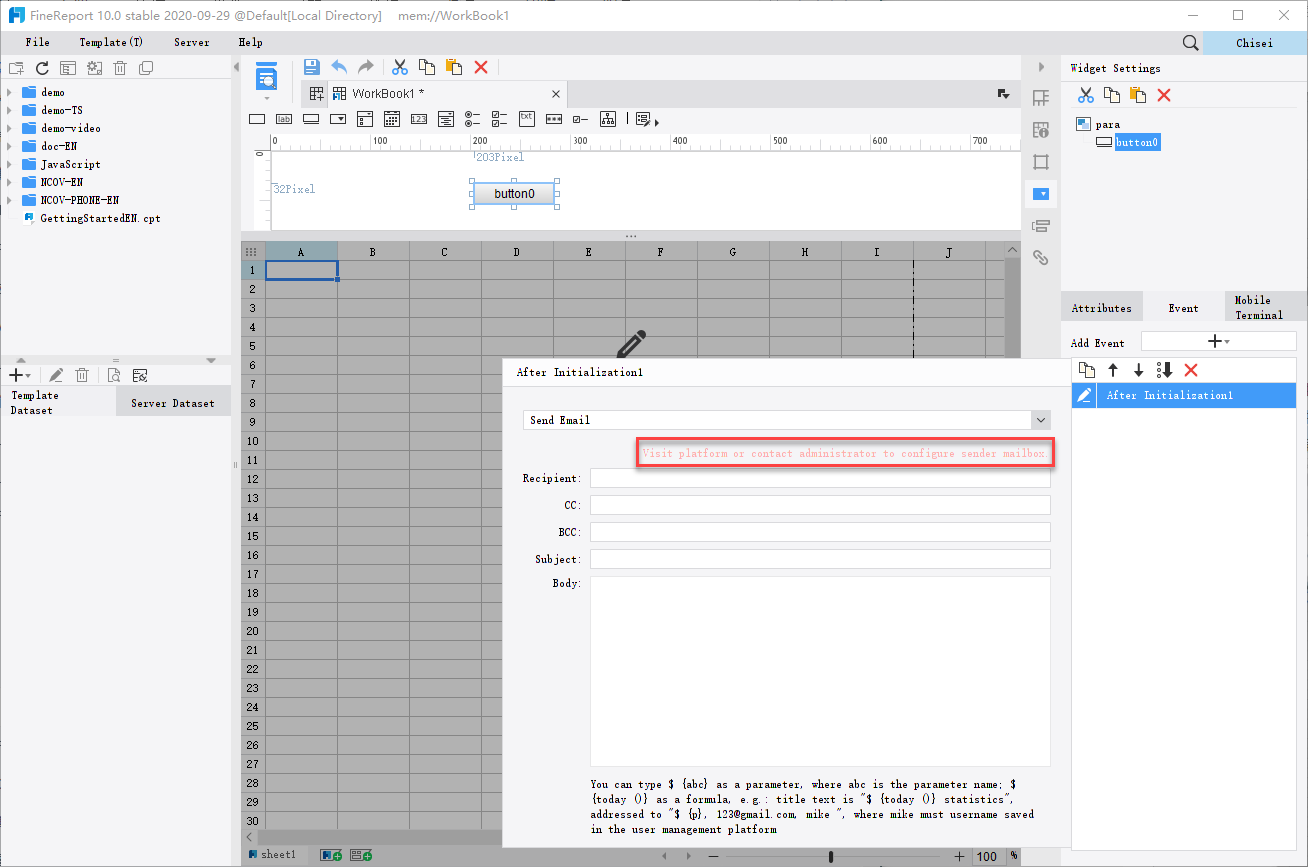Screen dimensions: 1308x867
Task: Close the WorkBook1 tab
Action: tap(555, 94)
